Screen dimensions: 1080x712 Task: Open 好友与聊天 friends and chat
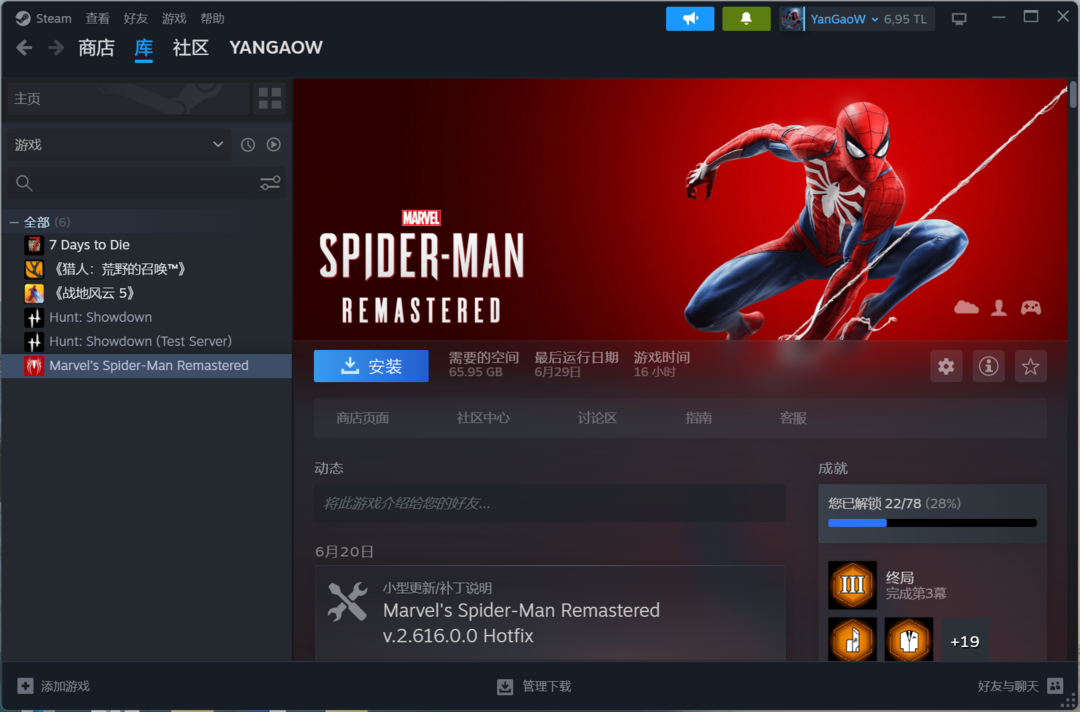point(1021,686)
